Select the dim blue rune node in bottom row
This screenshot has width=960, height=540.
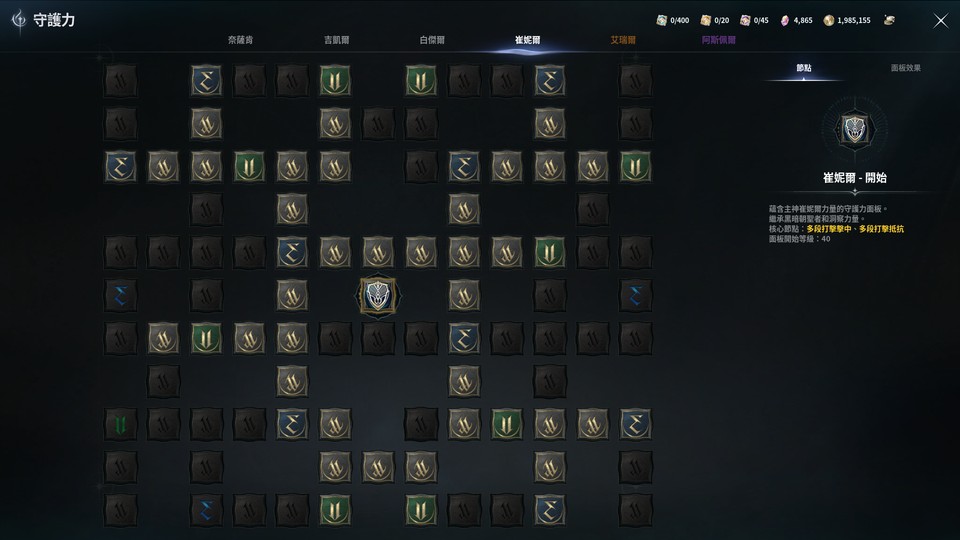point(206,510)
